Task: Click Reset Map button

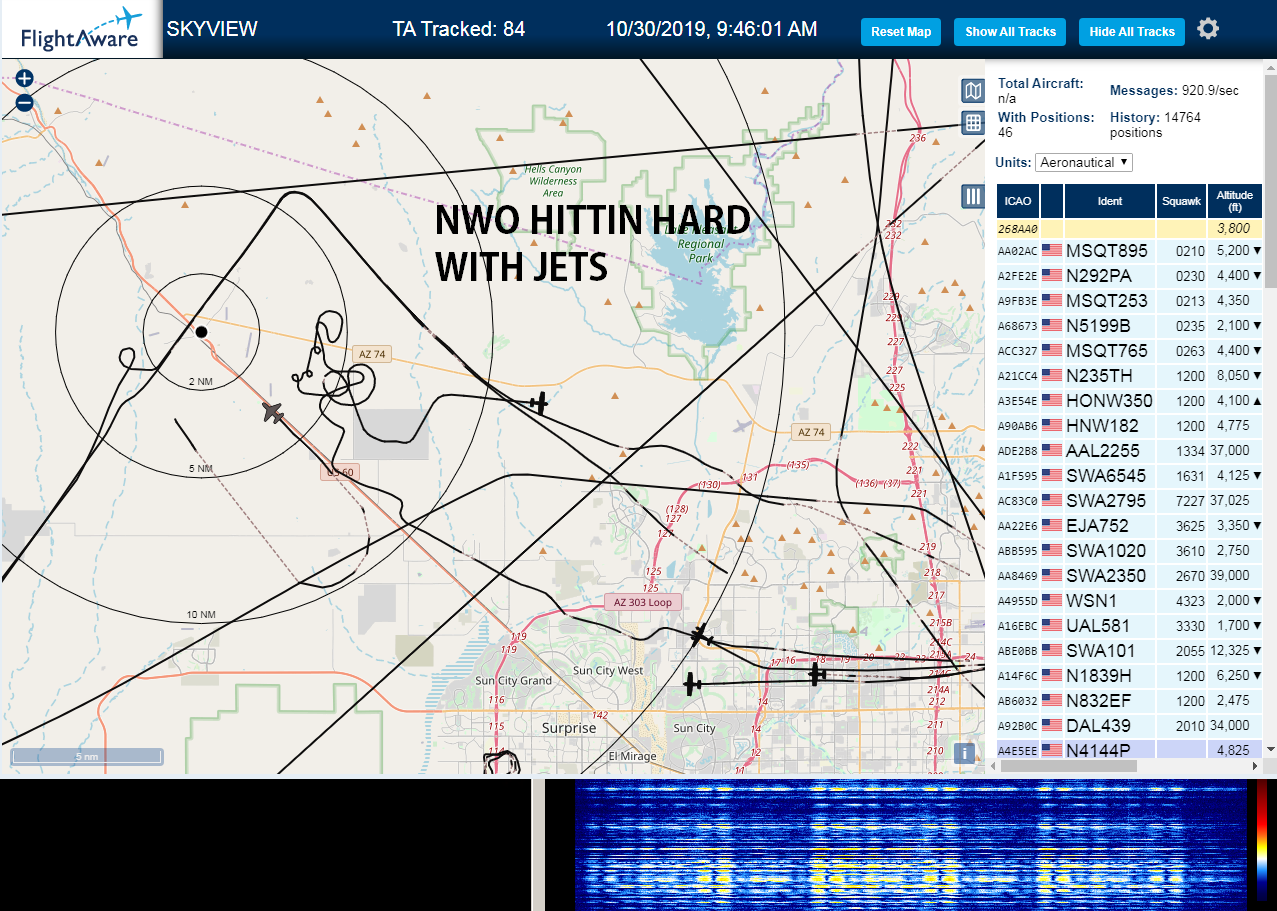Action: tap(901, 32)
